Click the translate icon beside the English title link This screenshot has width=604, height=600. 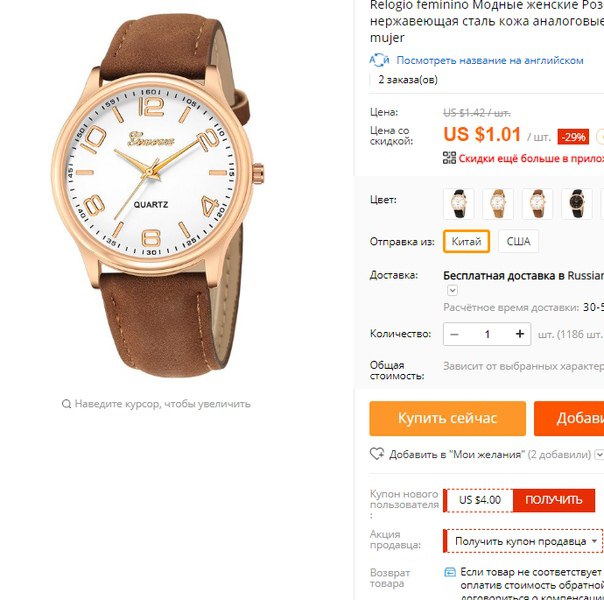pyautogui.click(x=379, y=60)
